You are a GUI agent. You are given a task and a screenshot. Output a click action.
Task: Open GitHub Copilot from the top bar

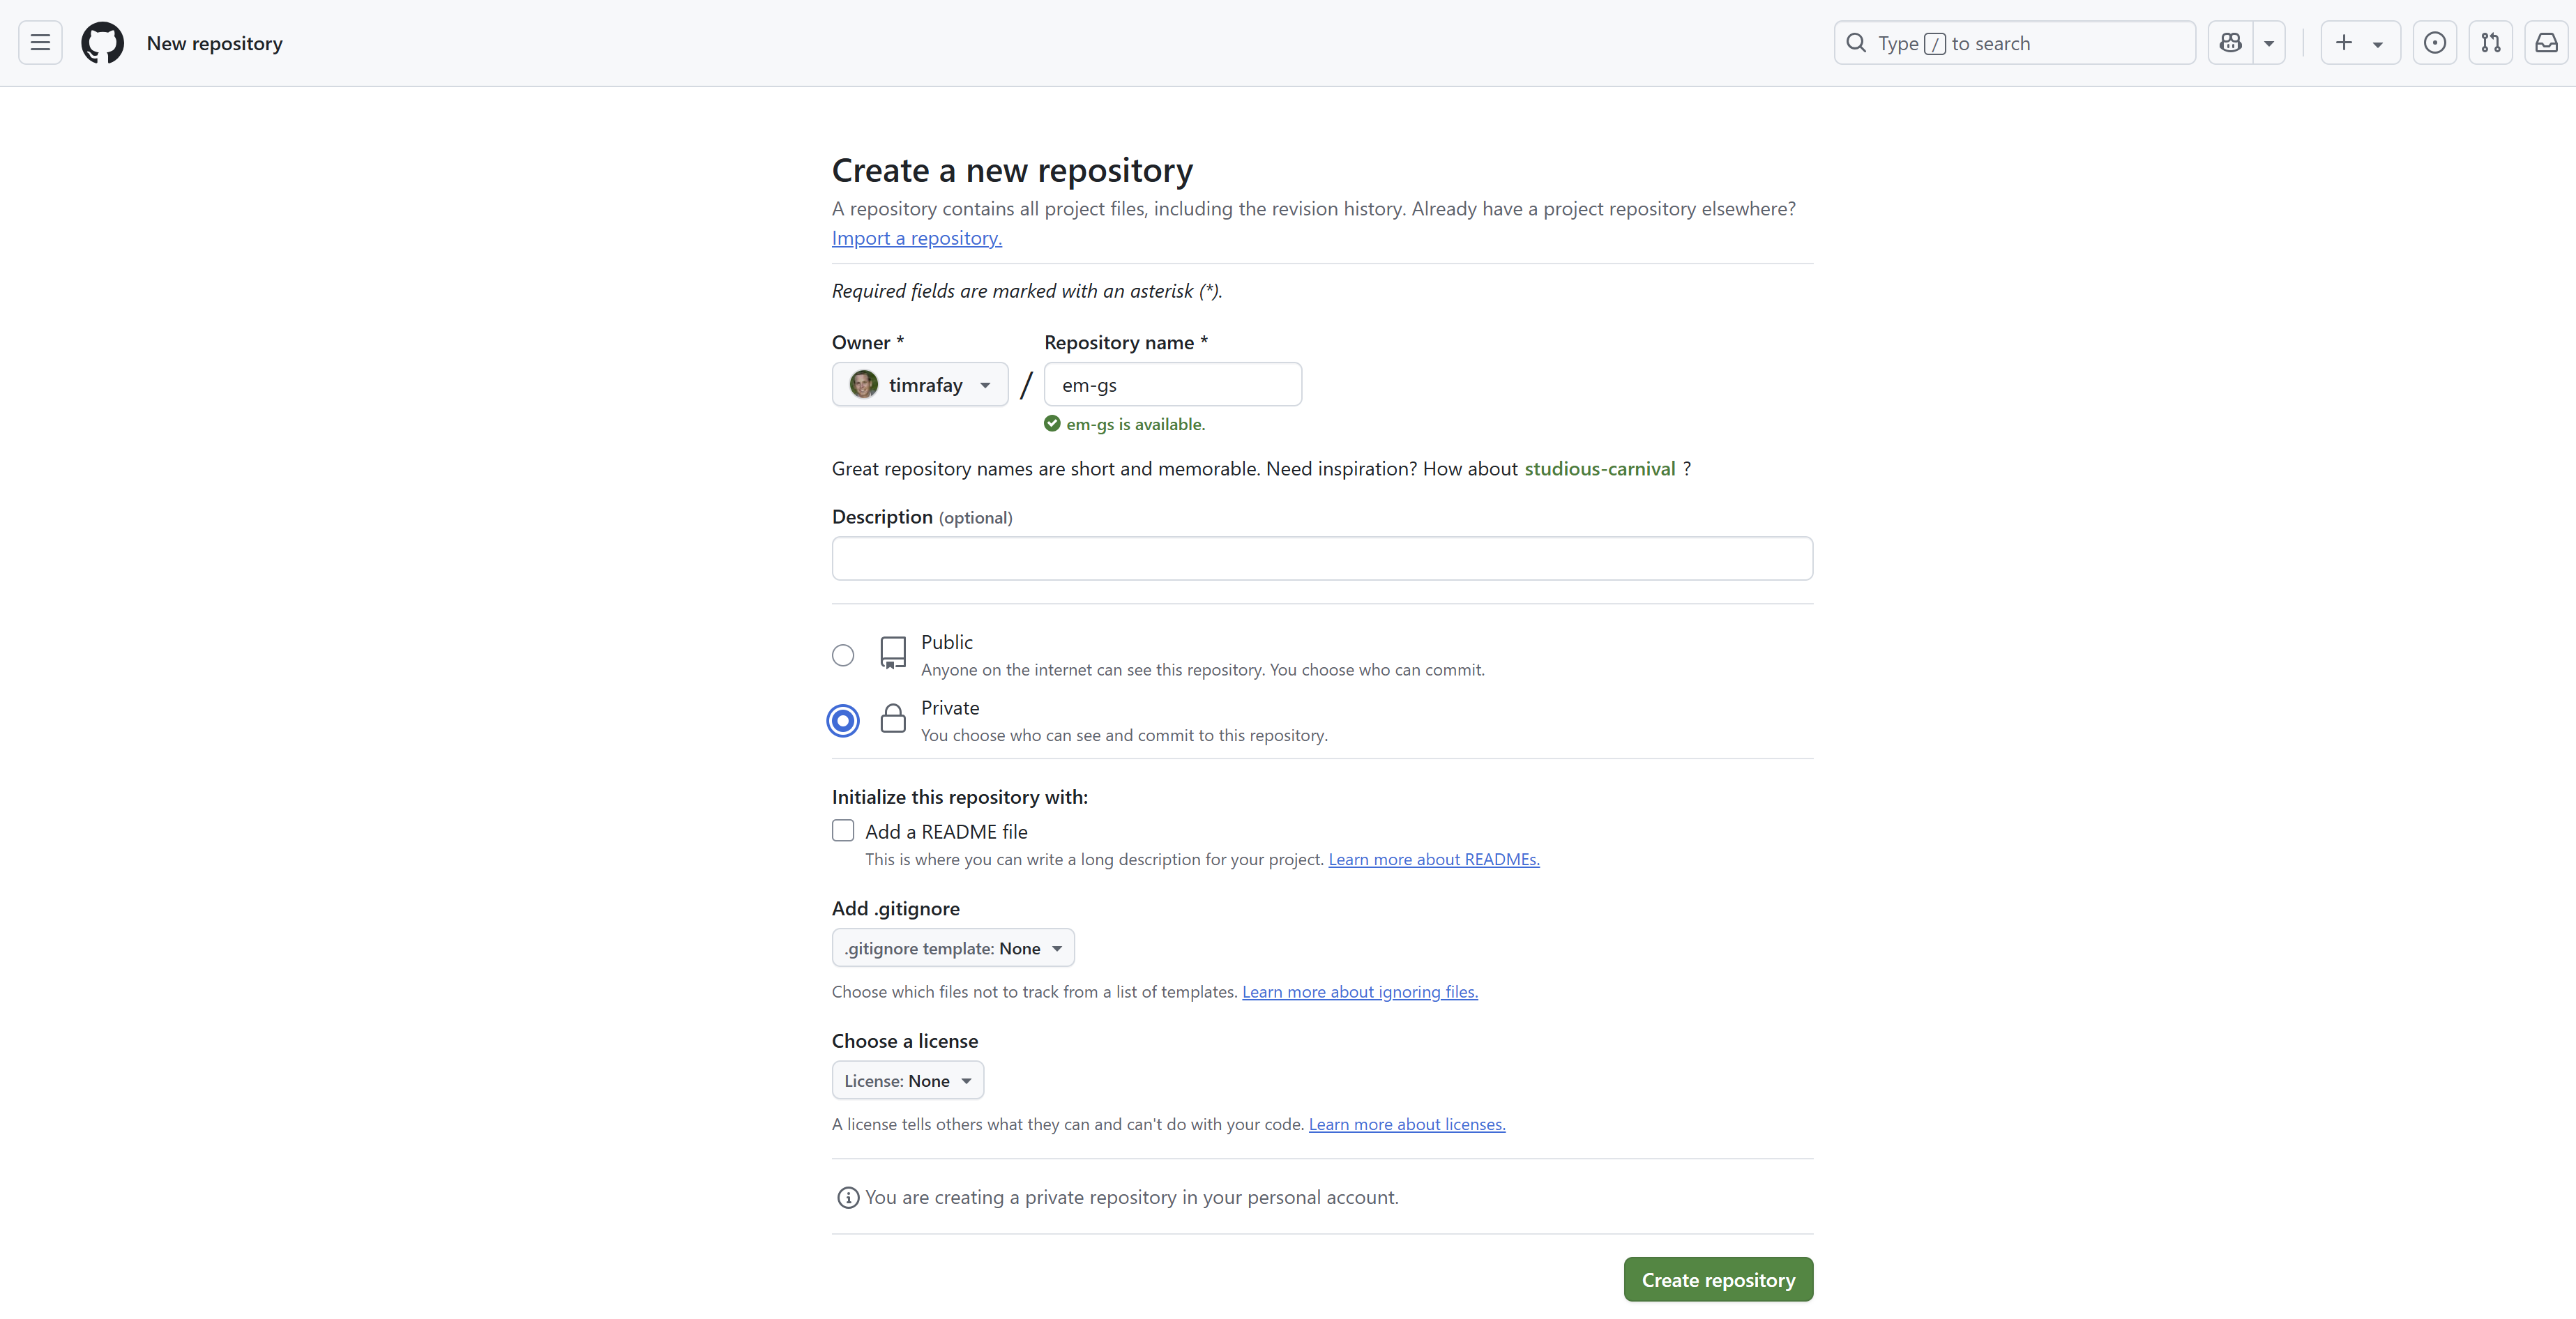(2230, 42)
